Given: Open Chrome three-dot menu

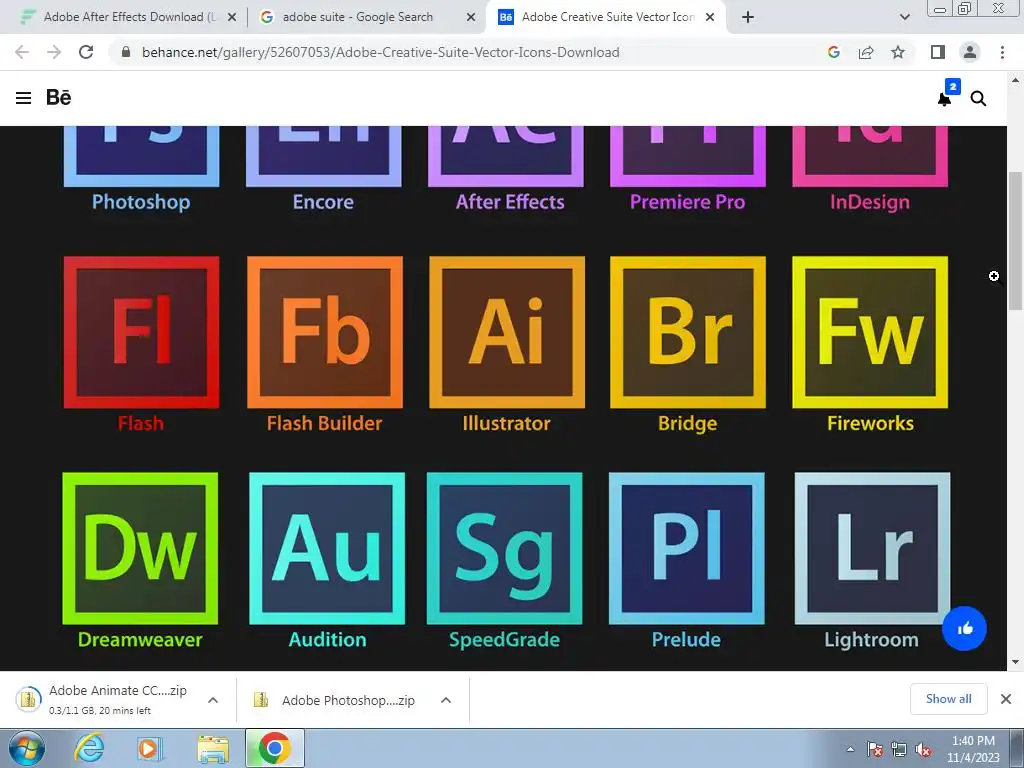Looking at the screenshot, I should [1002, 52].
